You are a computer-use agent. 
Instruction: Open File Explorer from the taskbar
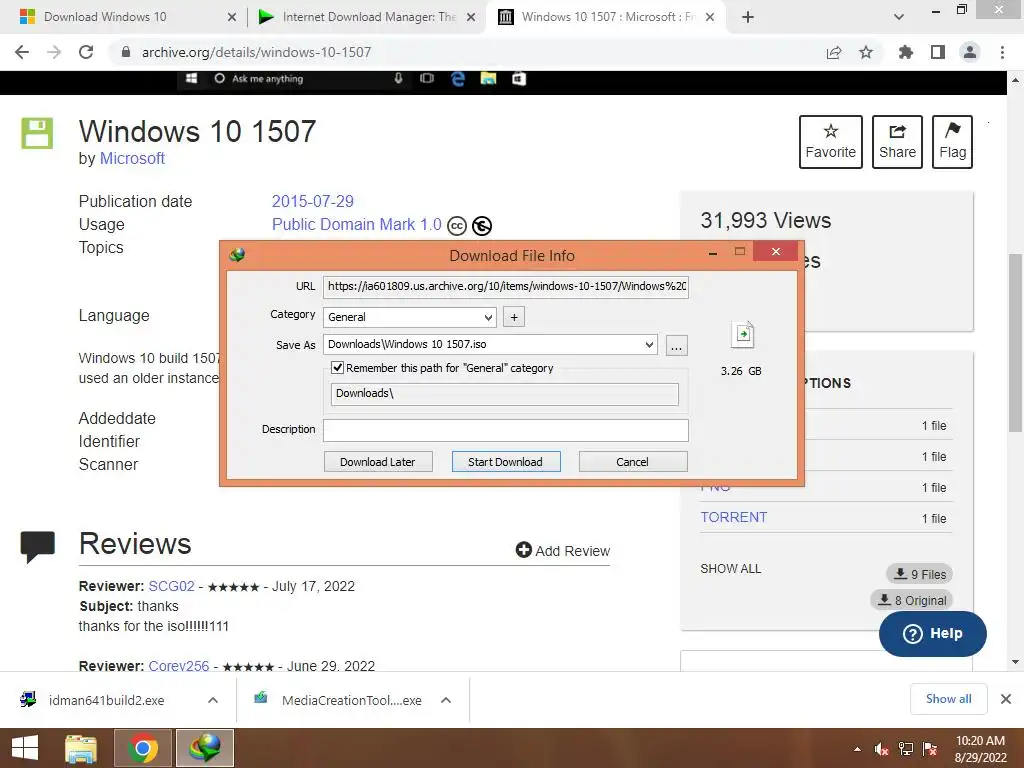81,748
